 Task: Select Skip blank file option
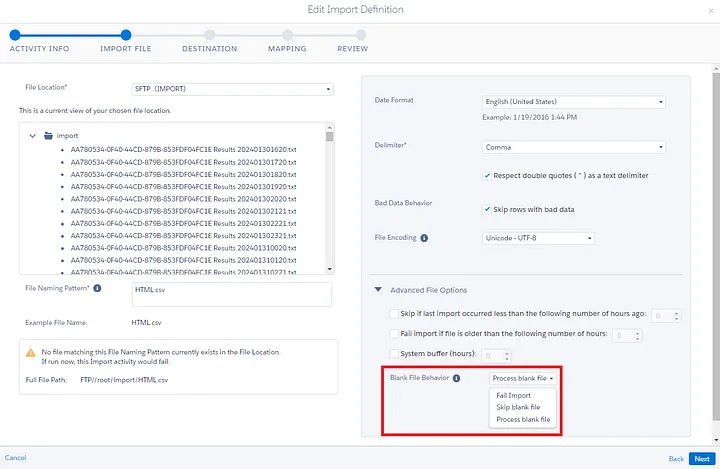pos(518,407)
